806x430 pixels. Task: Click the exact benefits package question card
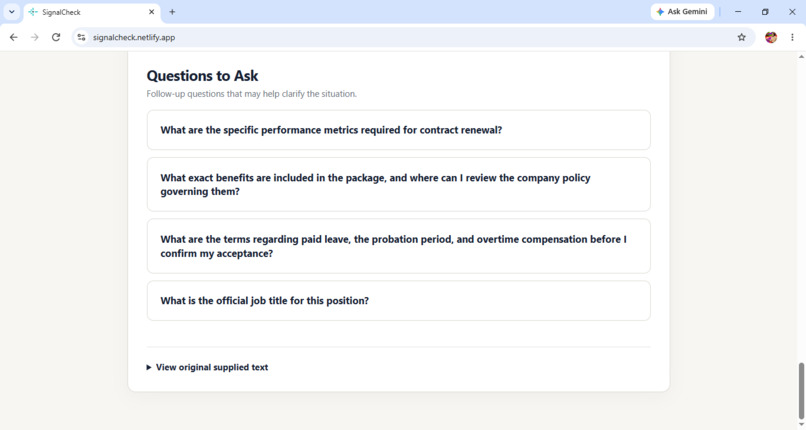(398, 184)
